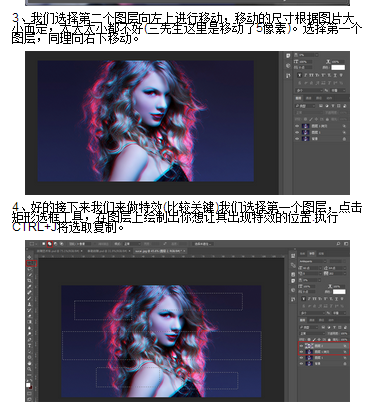Hide 图层 1 拷贝 layer in lower Layers panel
The width and height of the screenshot is (392, 405).
point(301,352)
